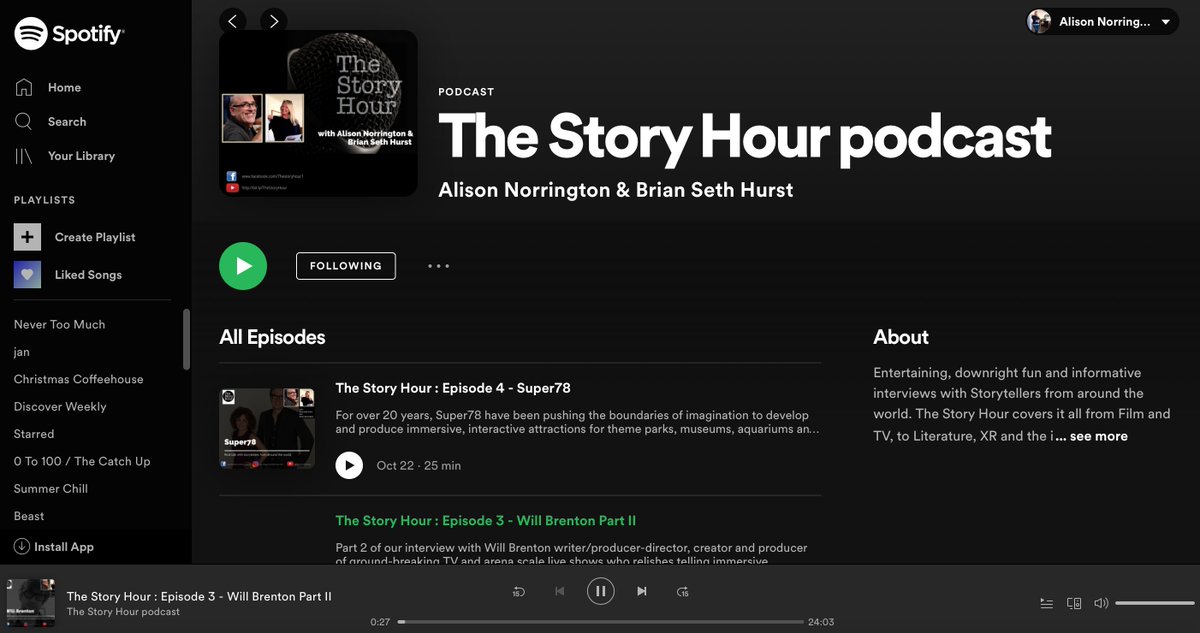Unfollow the podcast via FOLLOWING button
Viewport: 1200px width, 633px height.
click(x=345, y=265)
